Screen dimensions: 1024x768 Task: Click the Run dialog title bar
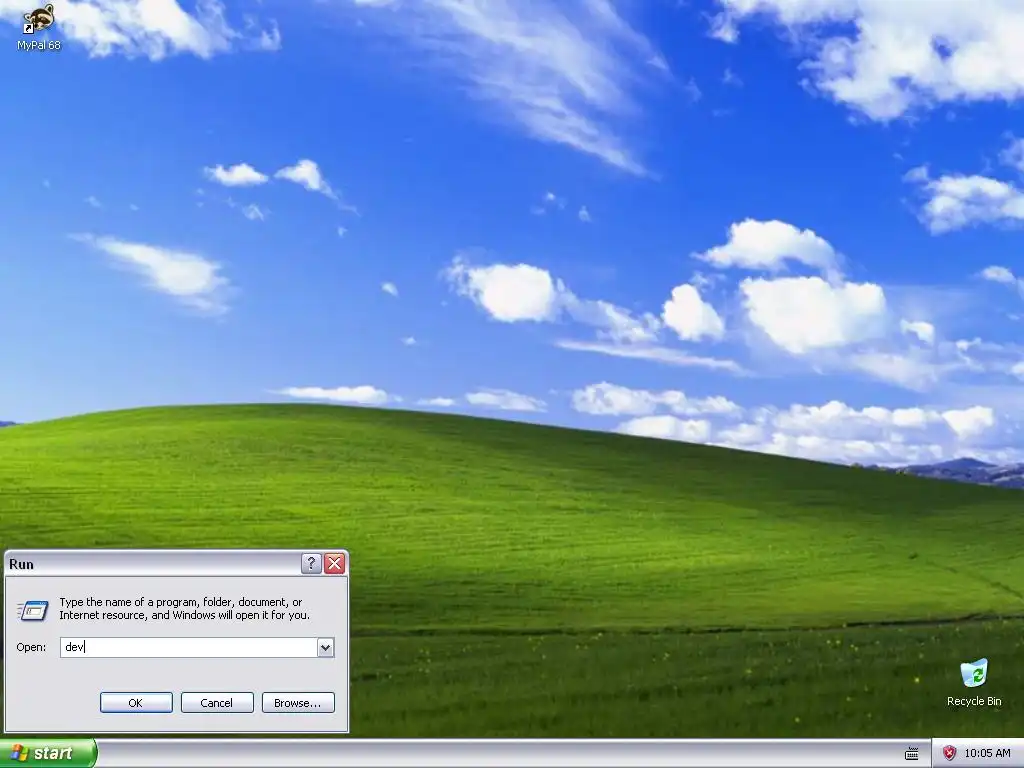[x=153, y=564]
